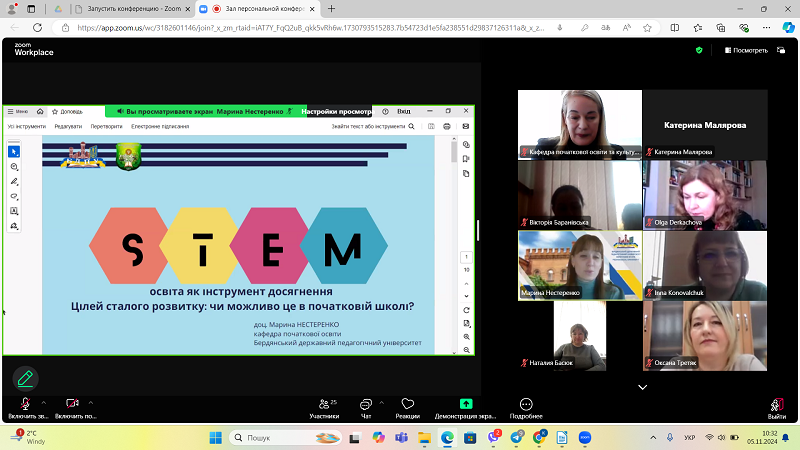Viewport: 800px width, 450px height.
Task: Zoom out on the PDF page
Action: click(466, 350)
